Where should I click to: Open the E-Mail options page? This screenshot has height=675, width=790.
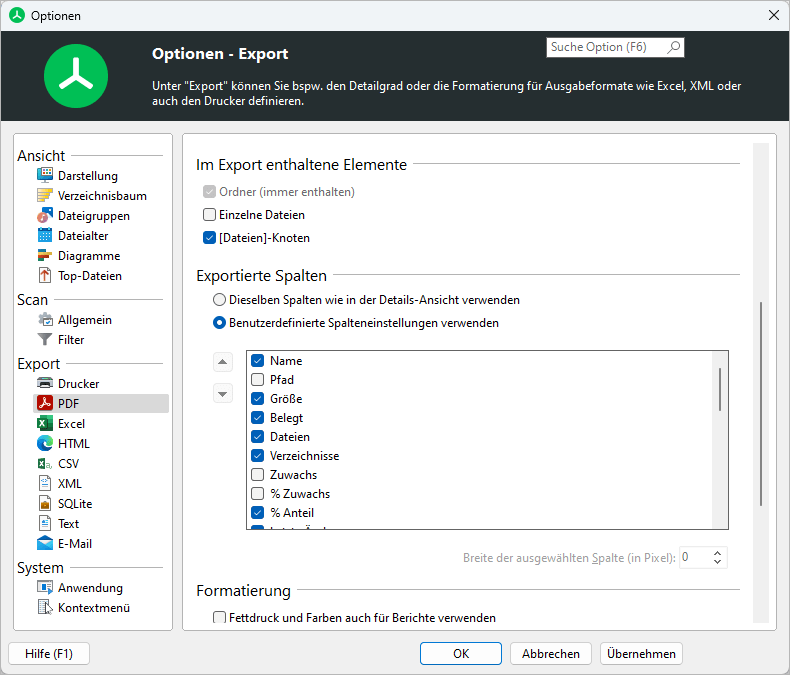pos(75,544)
